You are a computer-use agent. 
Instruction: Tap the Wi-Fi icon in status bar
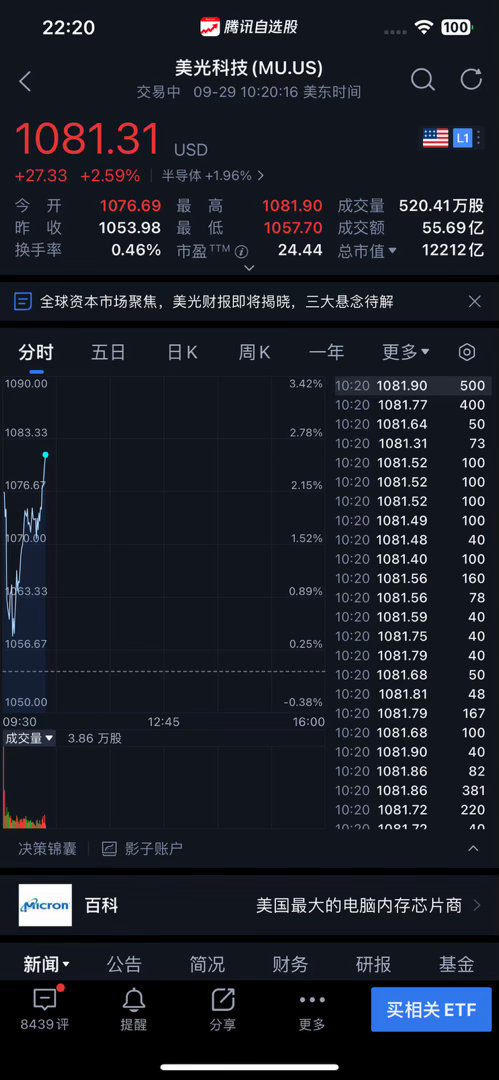pos(423,28)
